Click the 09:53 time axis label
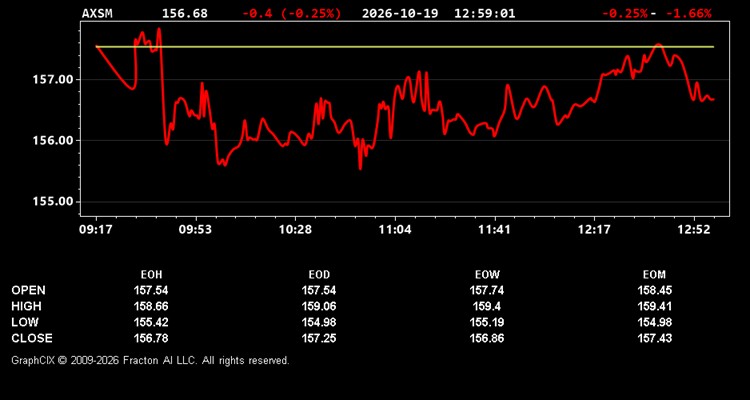750x400 pixels. click(x=195, y=230)
